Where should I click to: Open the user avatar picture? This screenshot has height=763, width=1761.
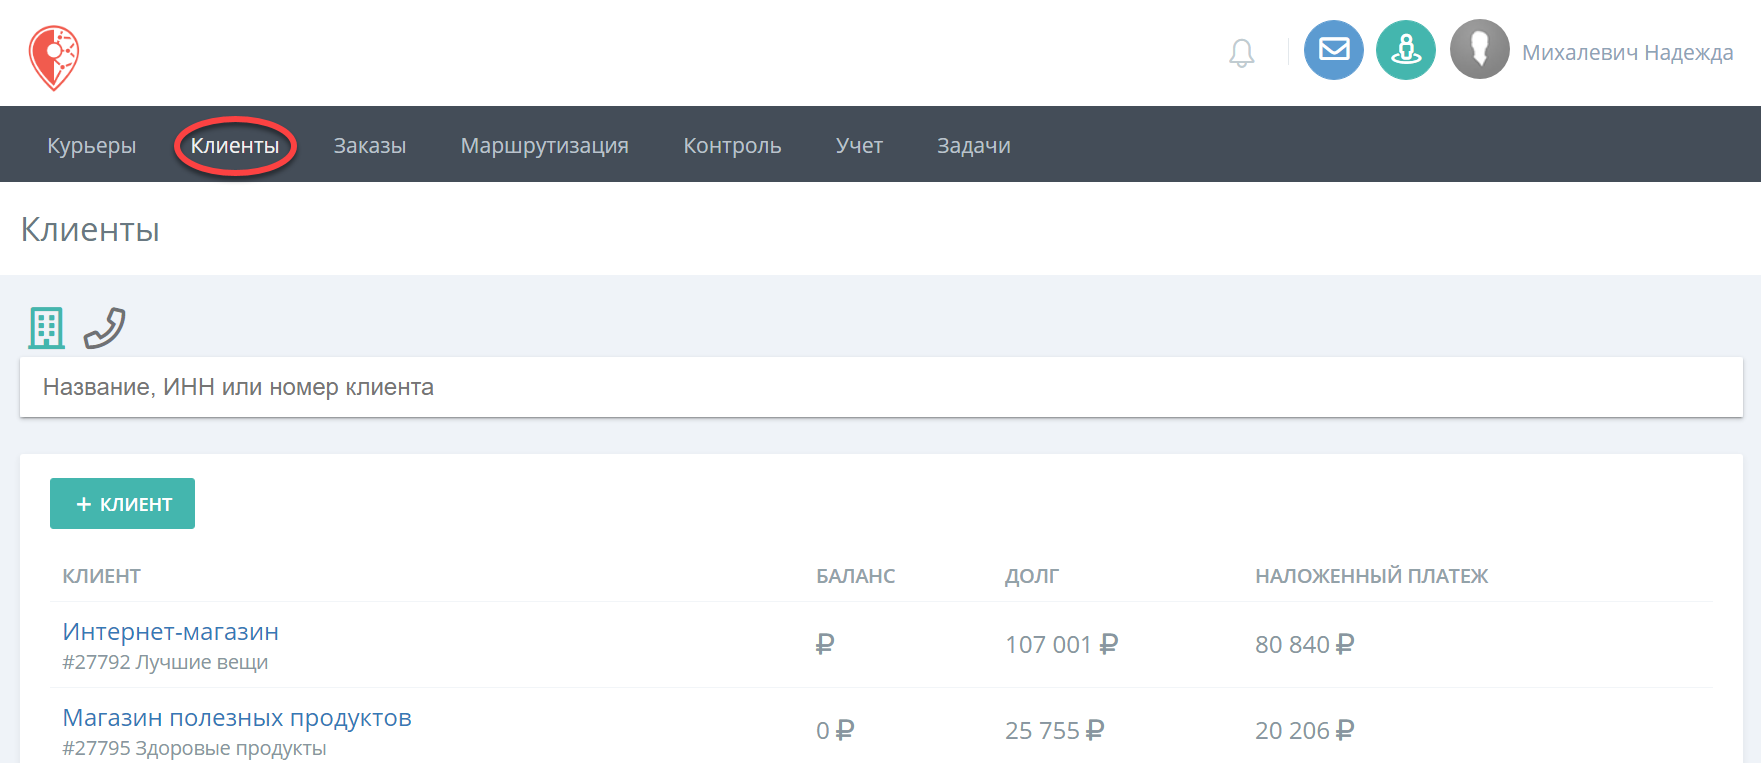coord(1480,49)
